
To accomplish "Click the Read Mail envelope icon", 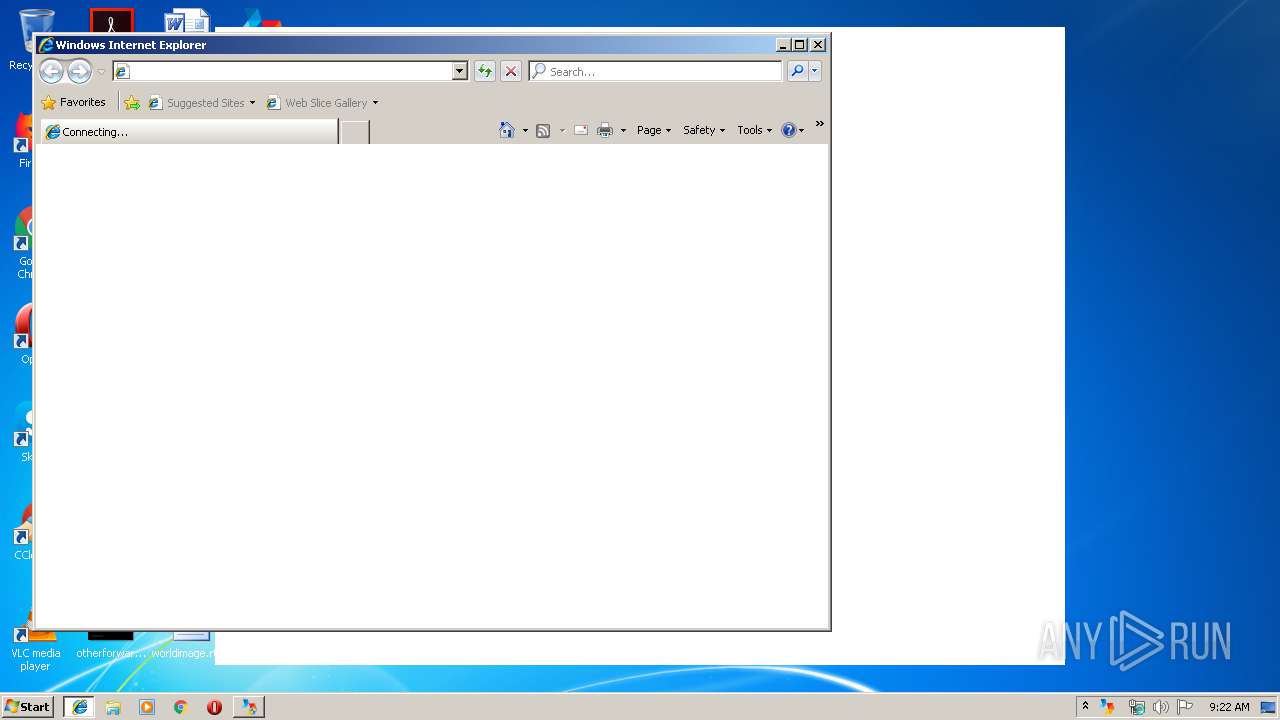I will click(x=581, y=130).
